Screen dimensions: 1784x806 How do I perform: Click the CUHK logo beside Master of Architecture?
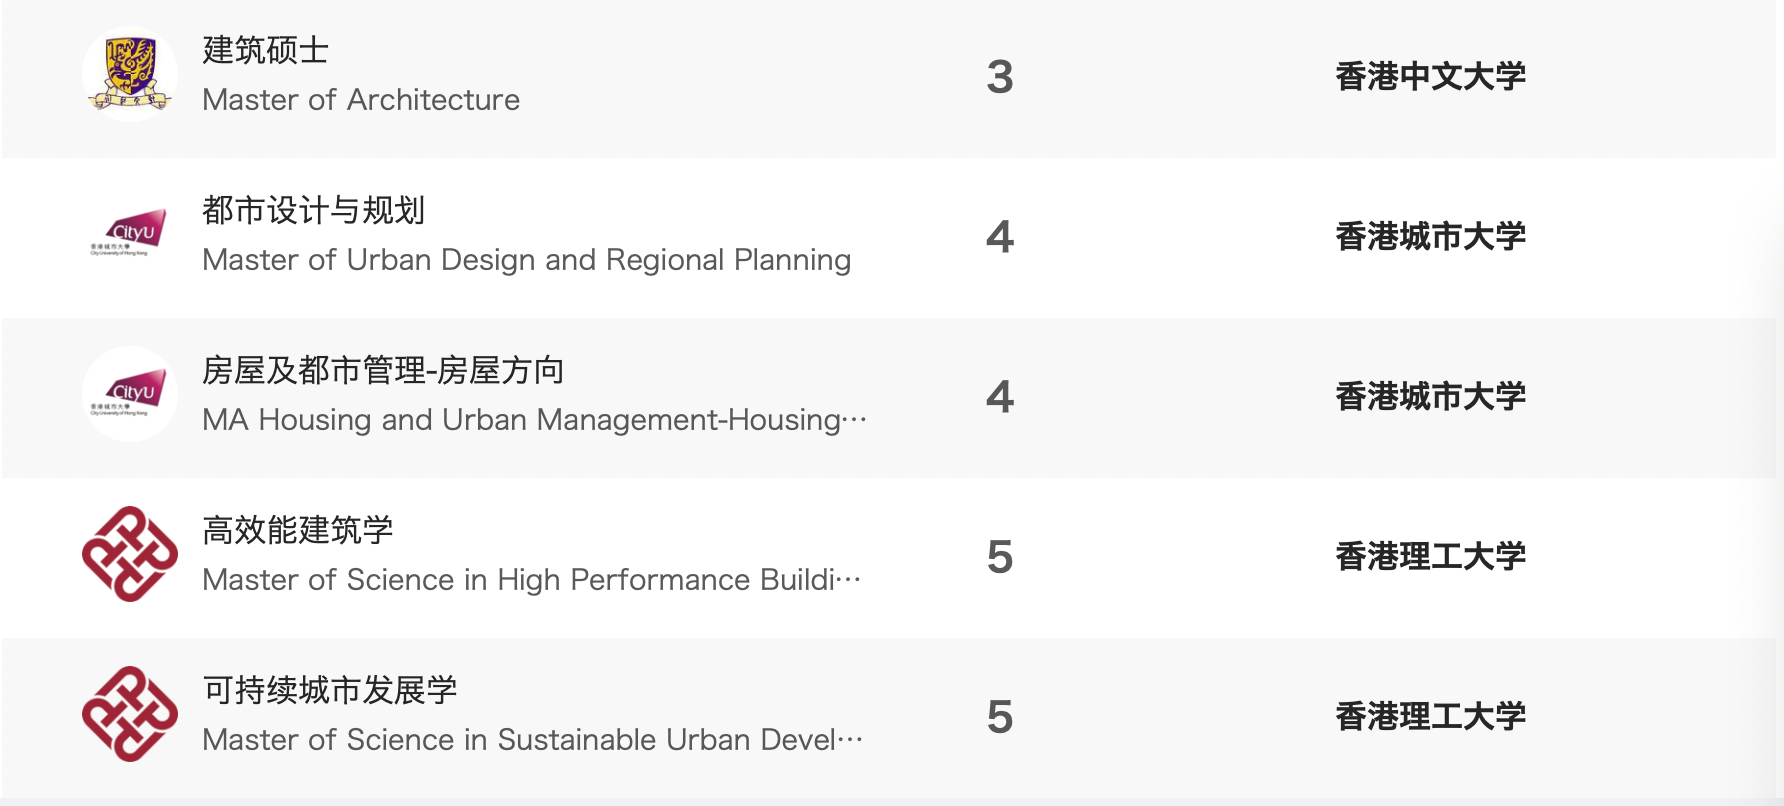point(129,74)
